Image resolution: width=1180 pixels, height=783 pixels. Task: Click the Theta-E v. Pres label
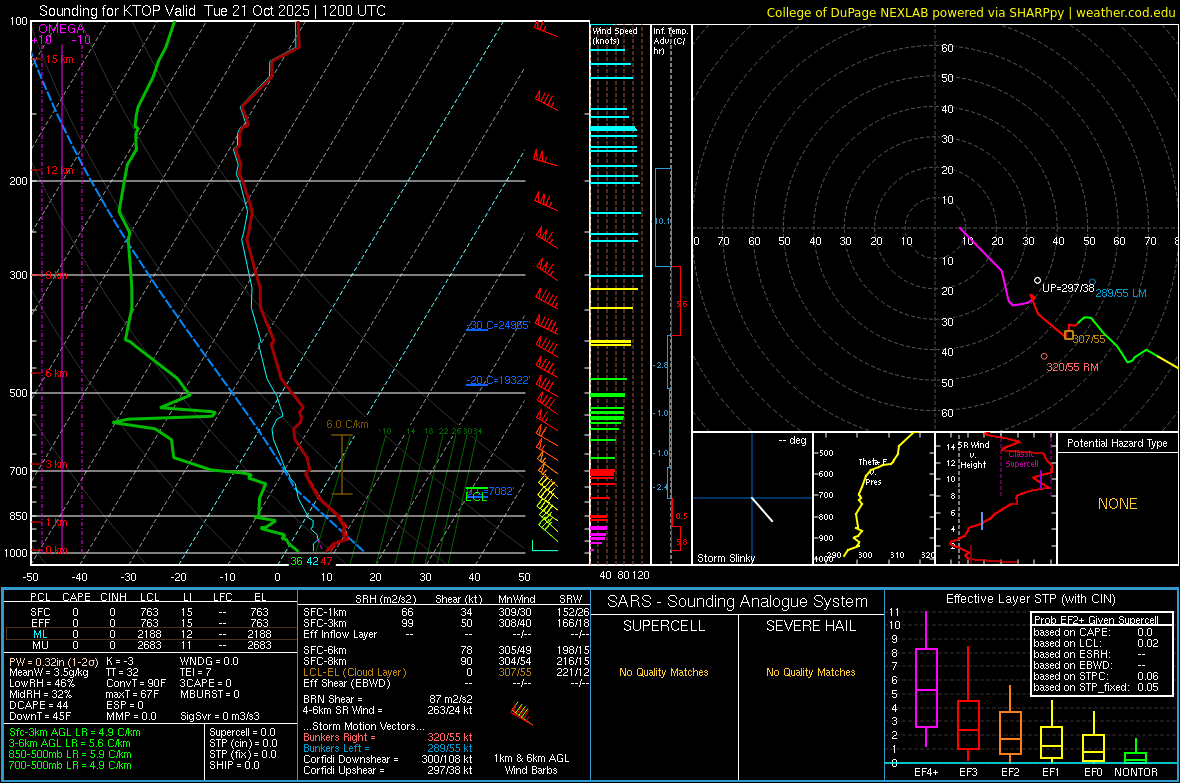pos(873,472)
